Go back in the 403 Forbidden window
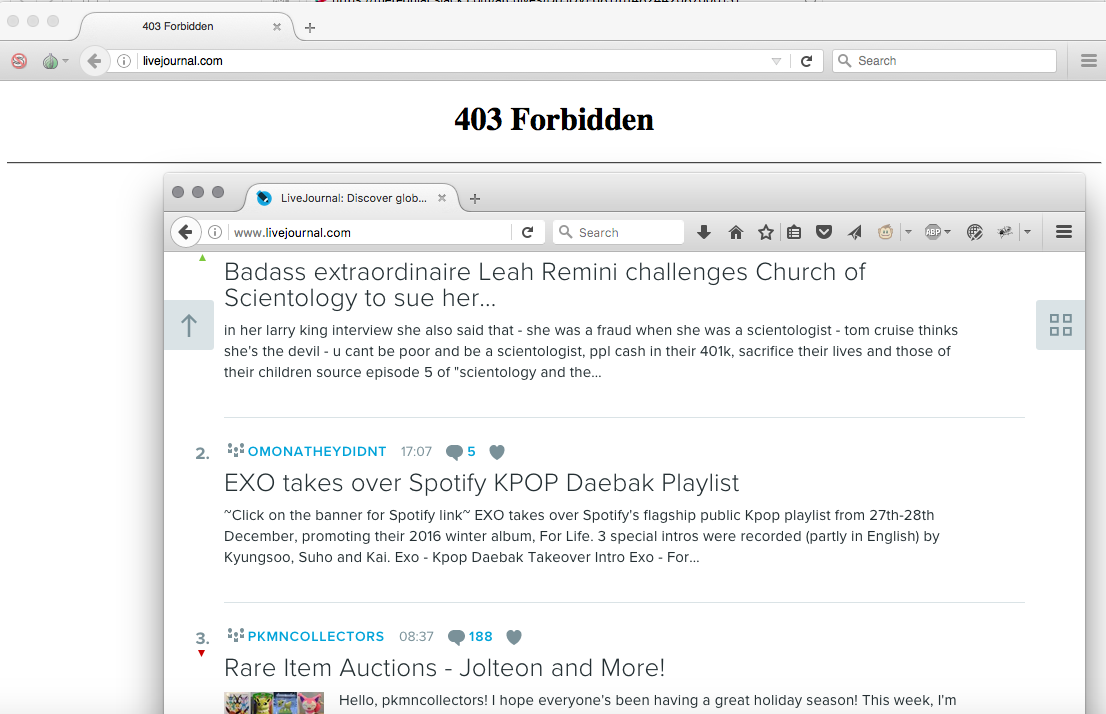The height and width of the screenshot is (714, 1106). point(94,61)
